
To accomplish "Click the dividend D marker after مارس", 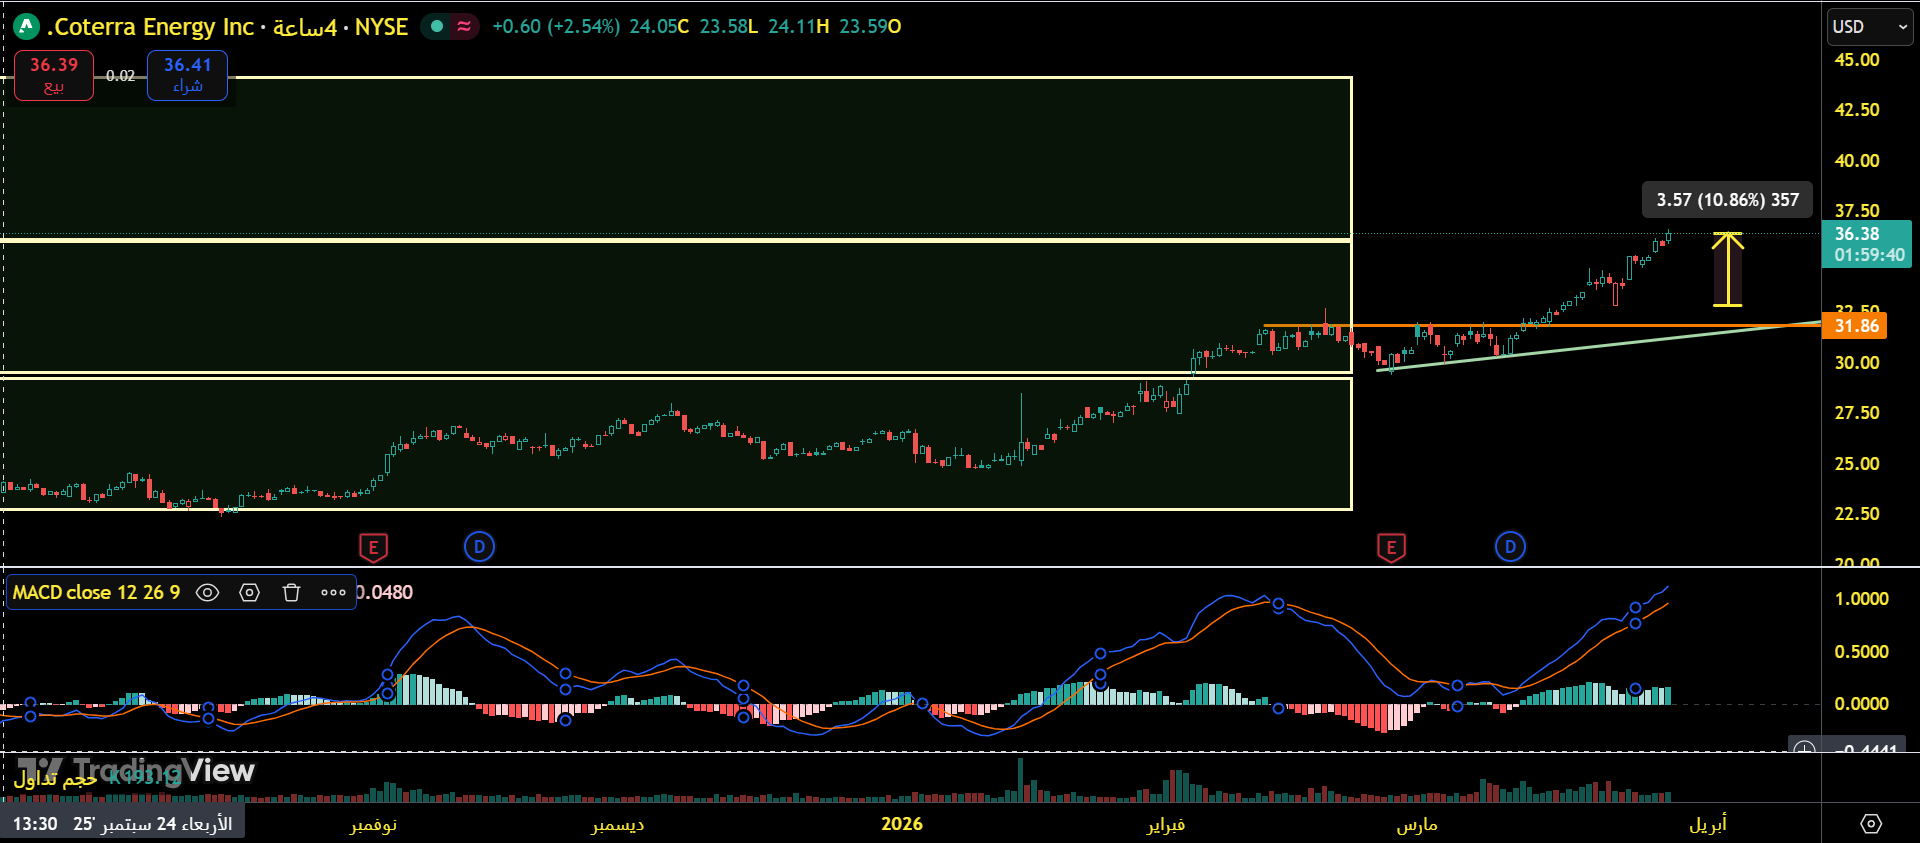I will click(1510, 547).
